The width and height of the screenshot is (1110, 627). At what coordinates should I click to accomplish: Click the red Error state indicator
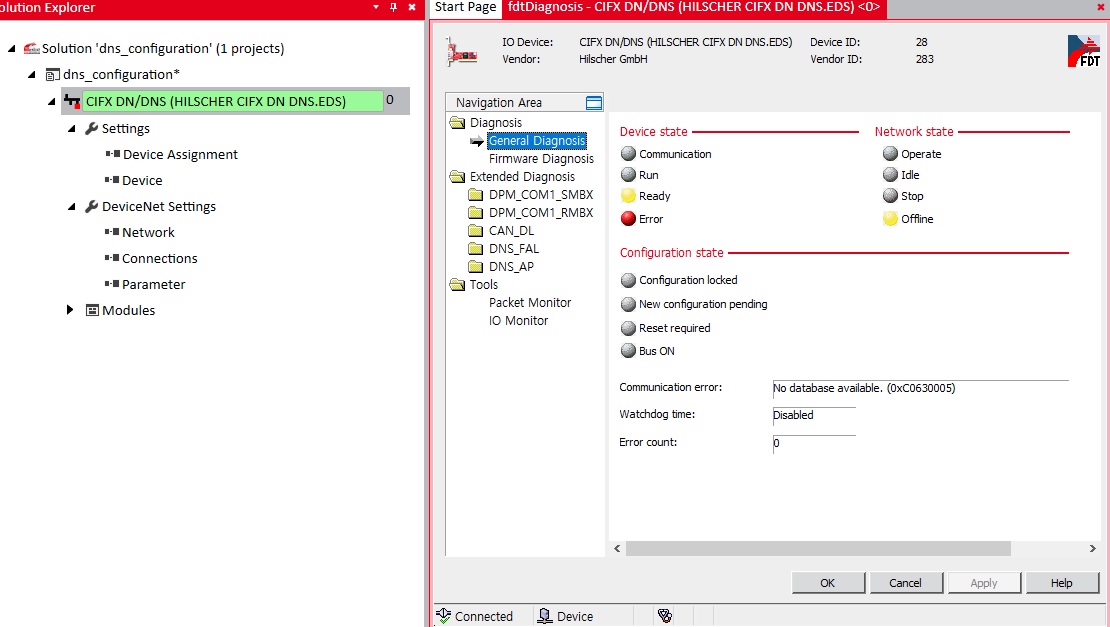click(x=628, y=219)
